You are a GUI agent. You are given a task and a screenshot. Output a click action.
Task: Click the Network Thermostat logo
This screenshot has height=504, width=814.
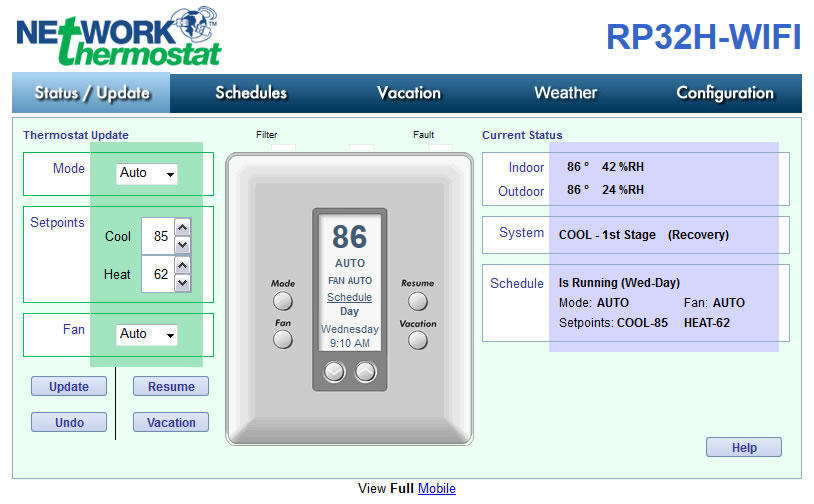point(119,36)
